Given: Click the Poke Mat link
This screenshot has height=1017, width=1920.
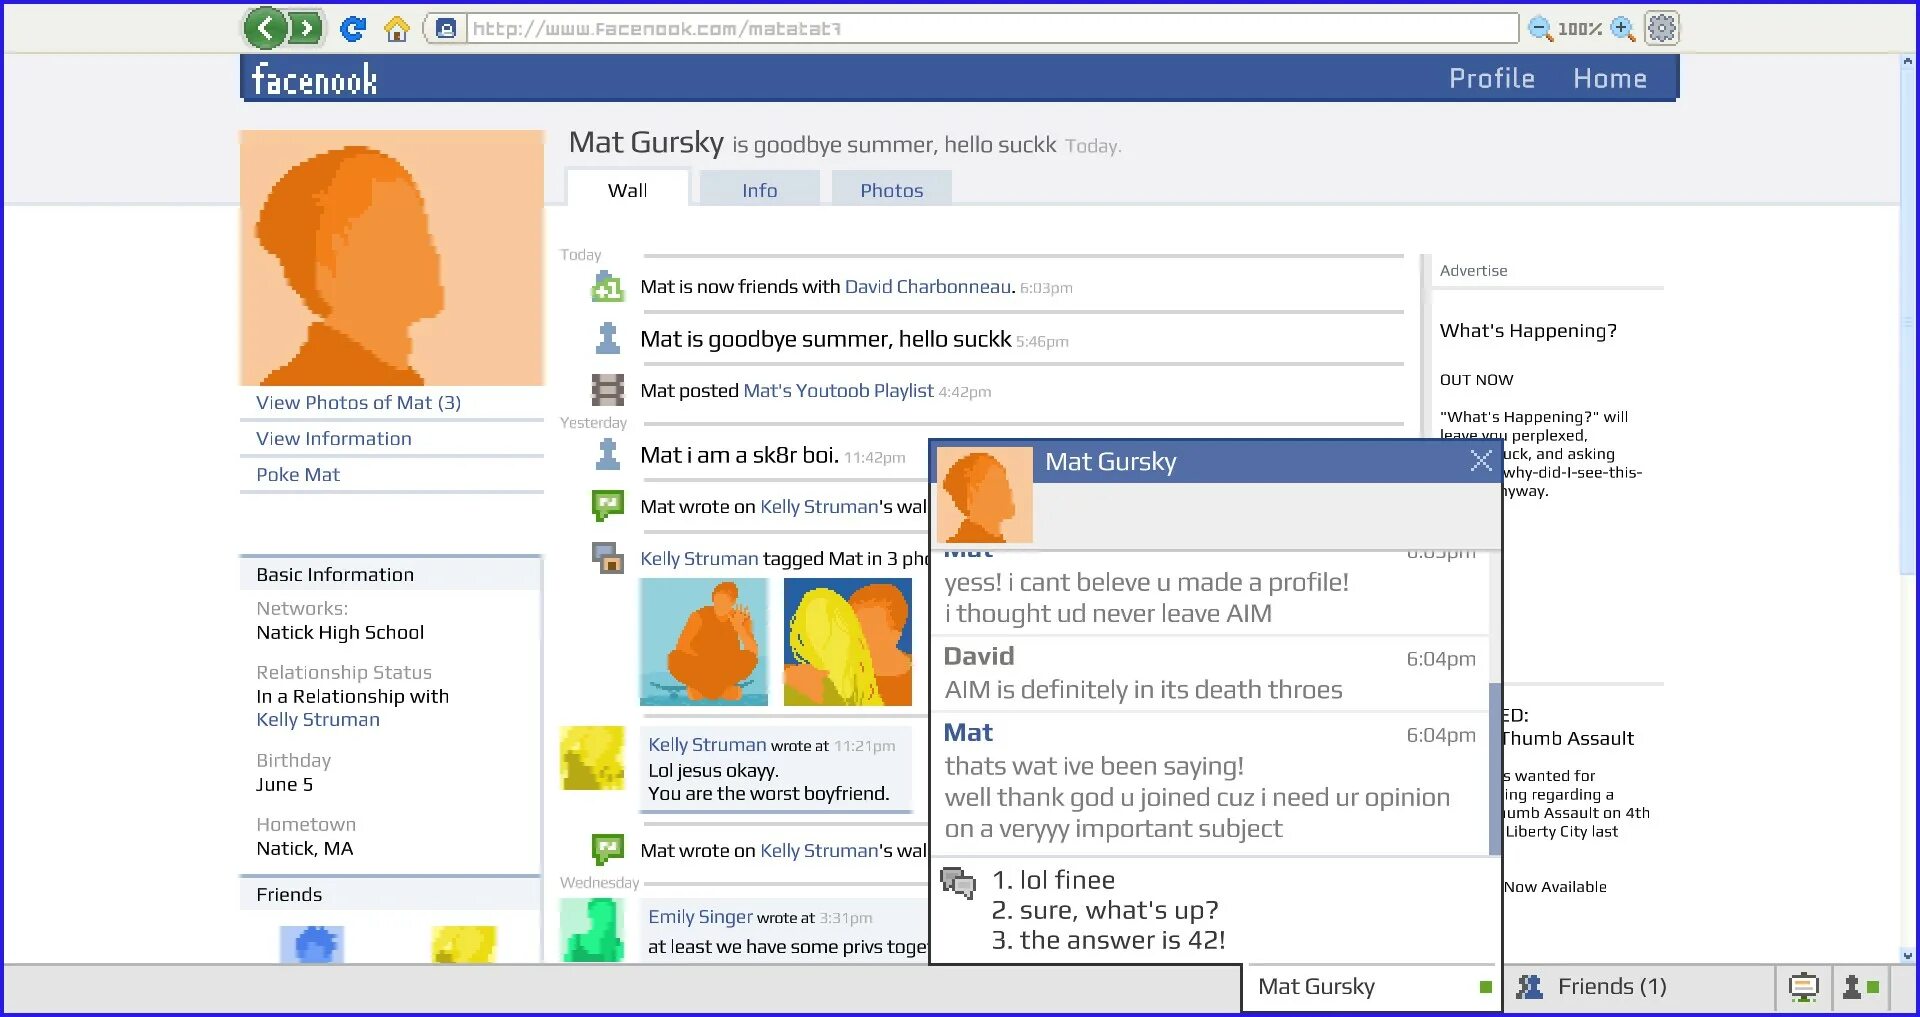Looking at the screenshot, I should pos(297,474).
